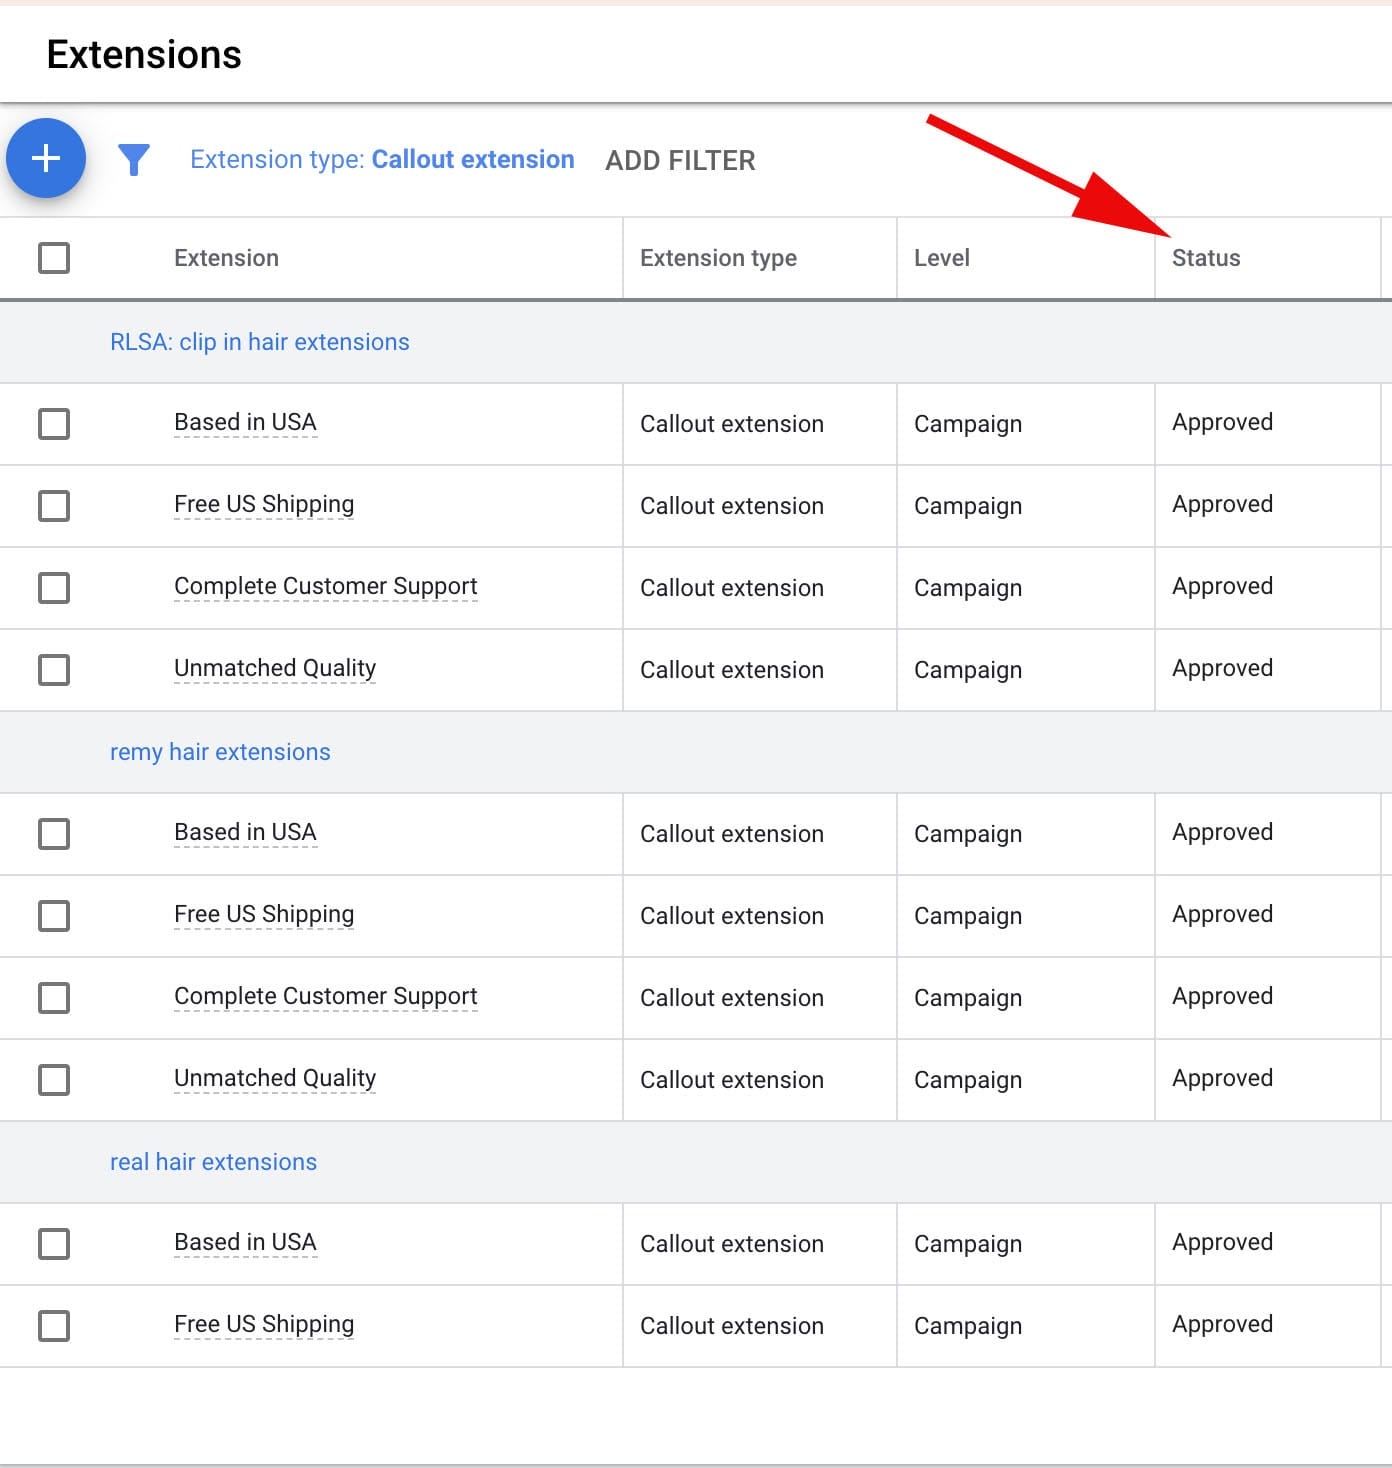The height and width of the screenshot is (1468, 1392).
Task: Open the remy hair extensions campaign link
Action: [220, 752]
